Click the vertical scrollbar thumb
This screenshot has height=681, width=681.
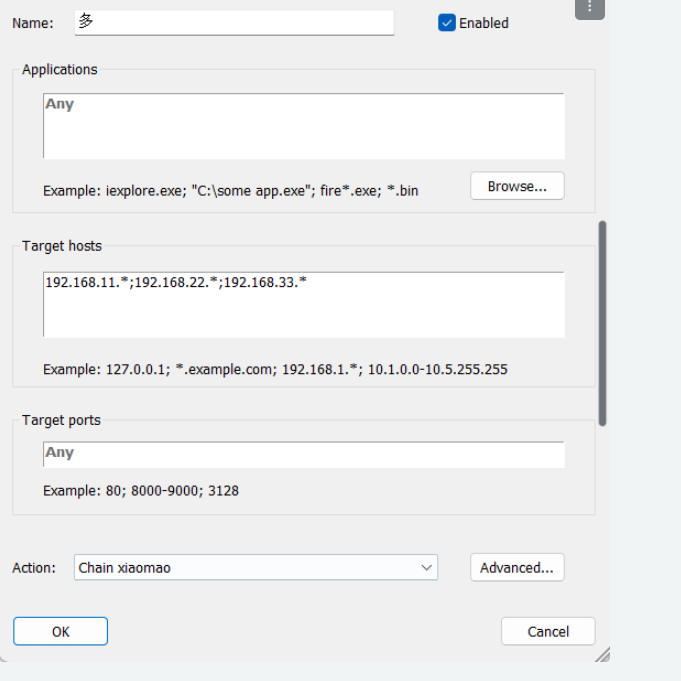pos(602,323)
